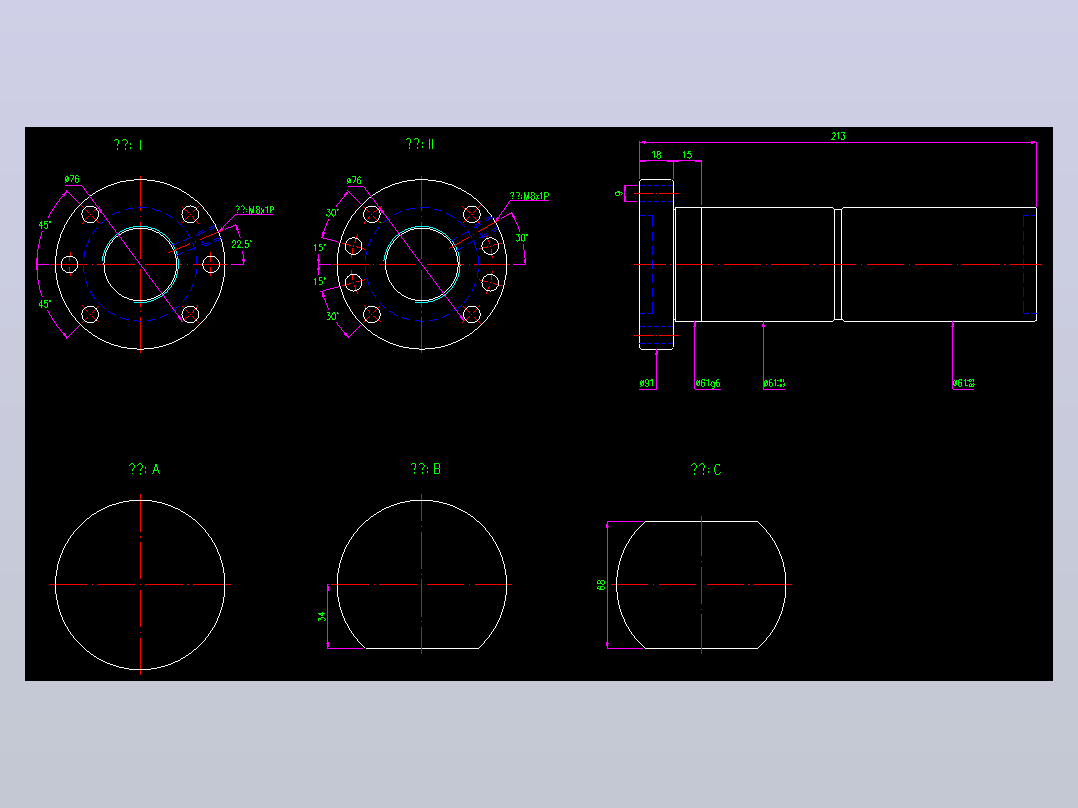Click the view title ending in B
1078x808 pixels.
pyautogui.click(x=425, y=468)
